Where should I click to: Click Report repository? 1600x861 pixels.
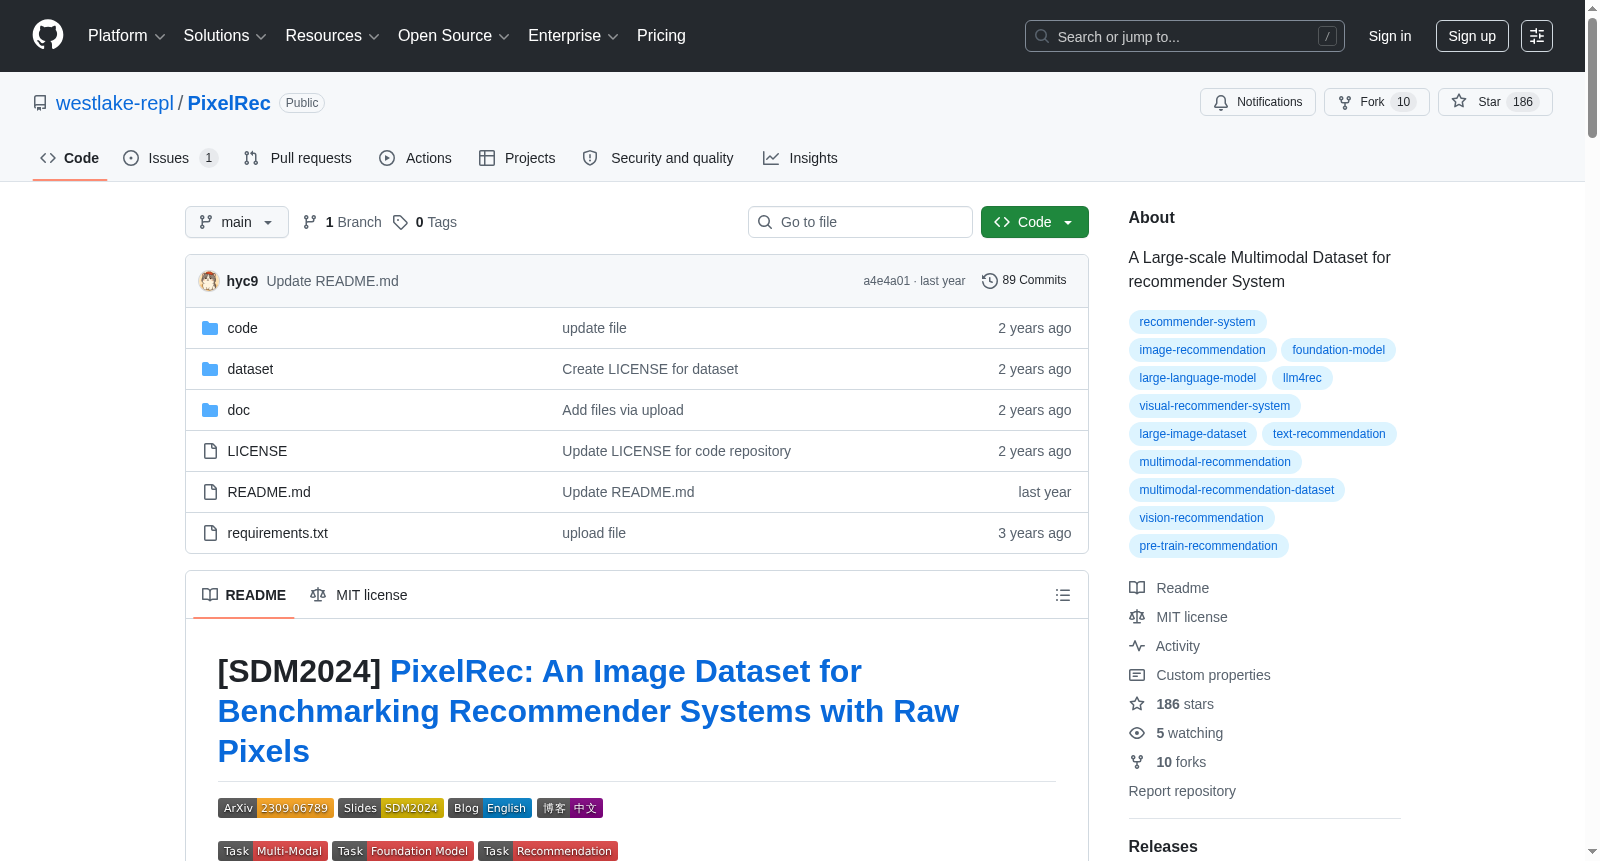click(x=1182, y=791)
